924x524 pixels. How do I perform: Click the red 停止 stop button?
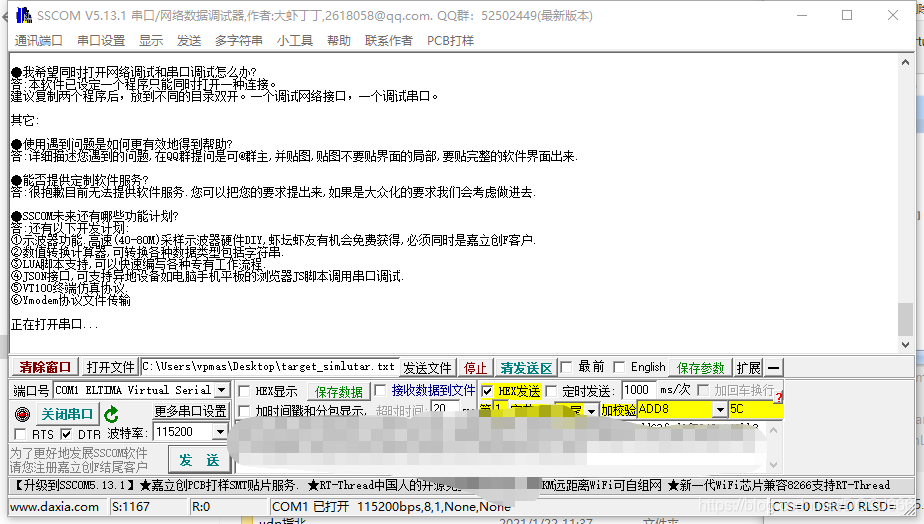point(475,368)
